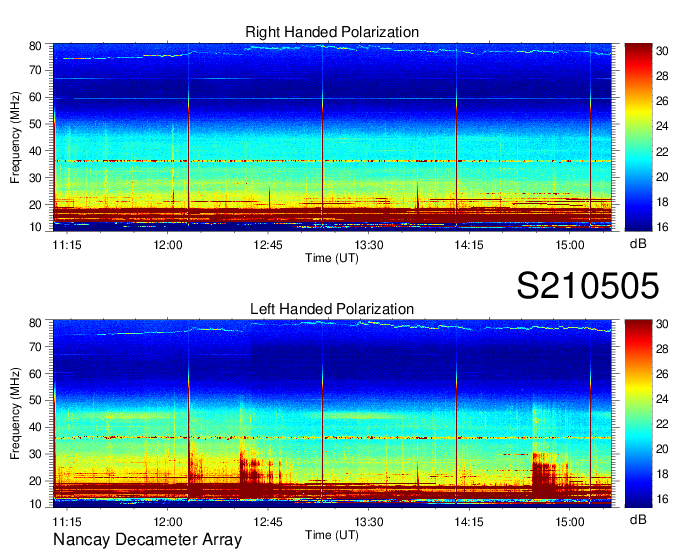
Task: Click the 'Left Handed Polarization' plot title
Action: (x=332, y=309)
